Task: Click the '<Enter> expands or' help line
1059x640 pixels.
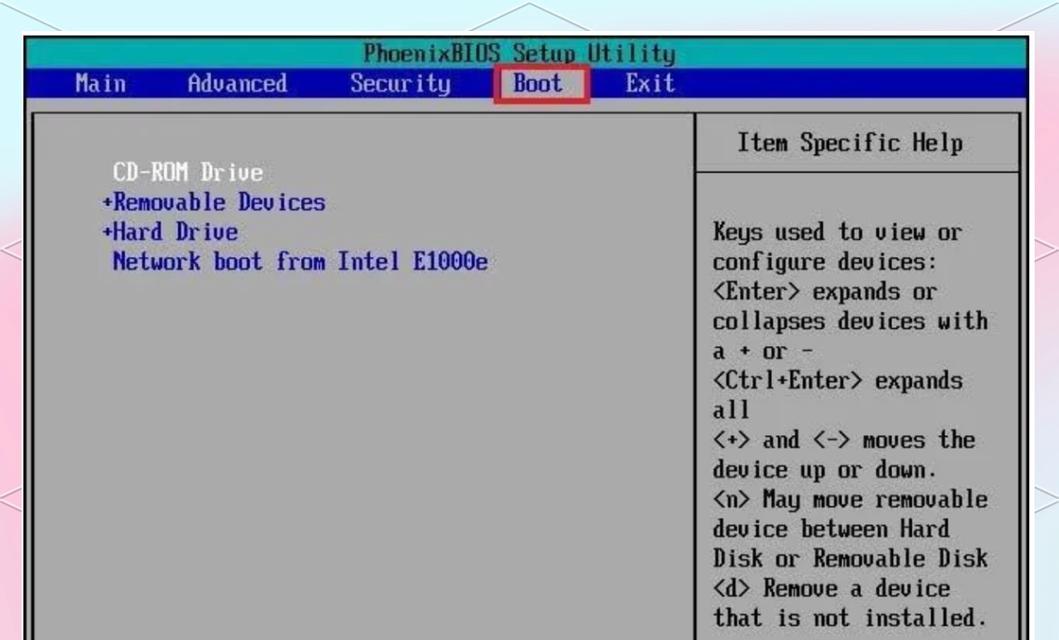Action: pos(824,292)
